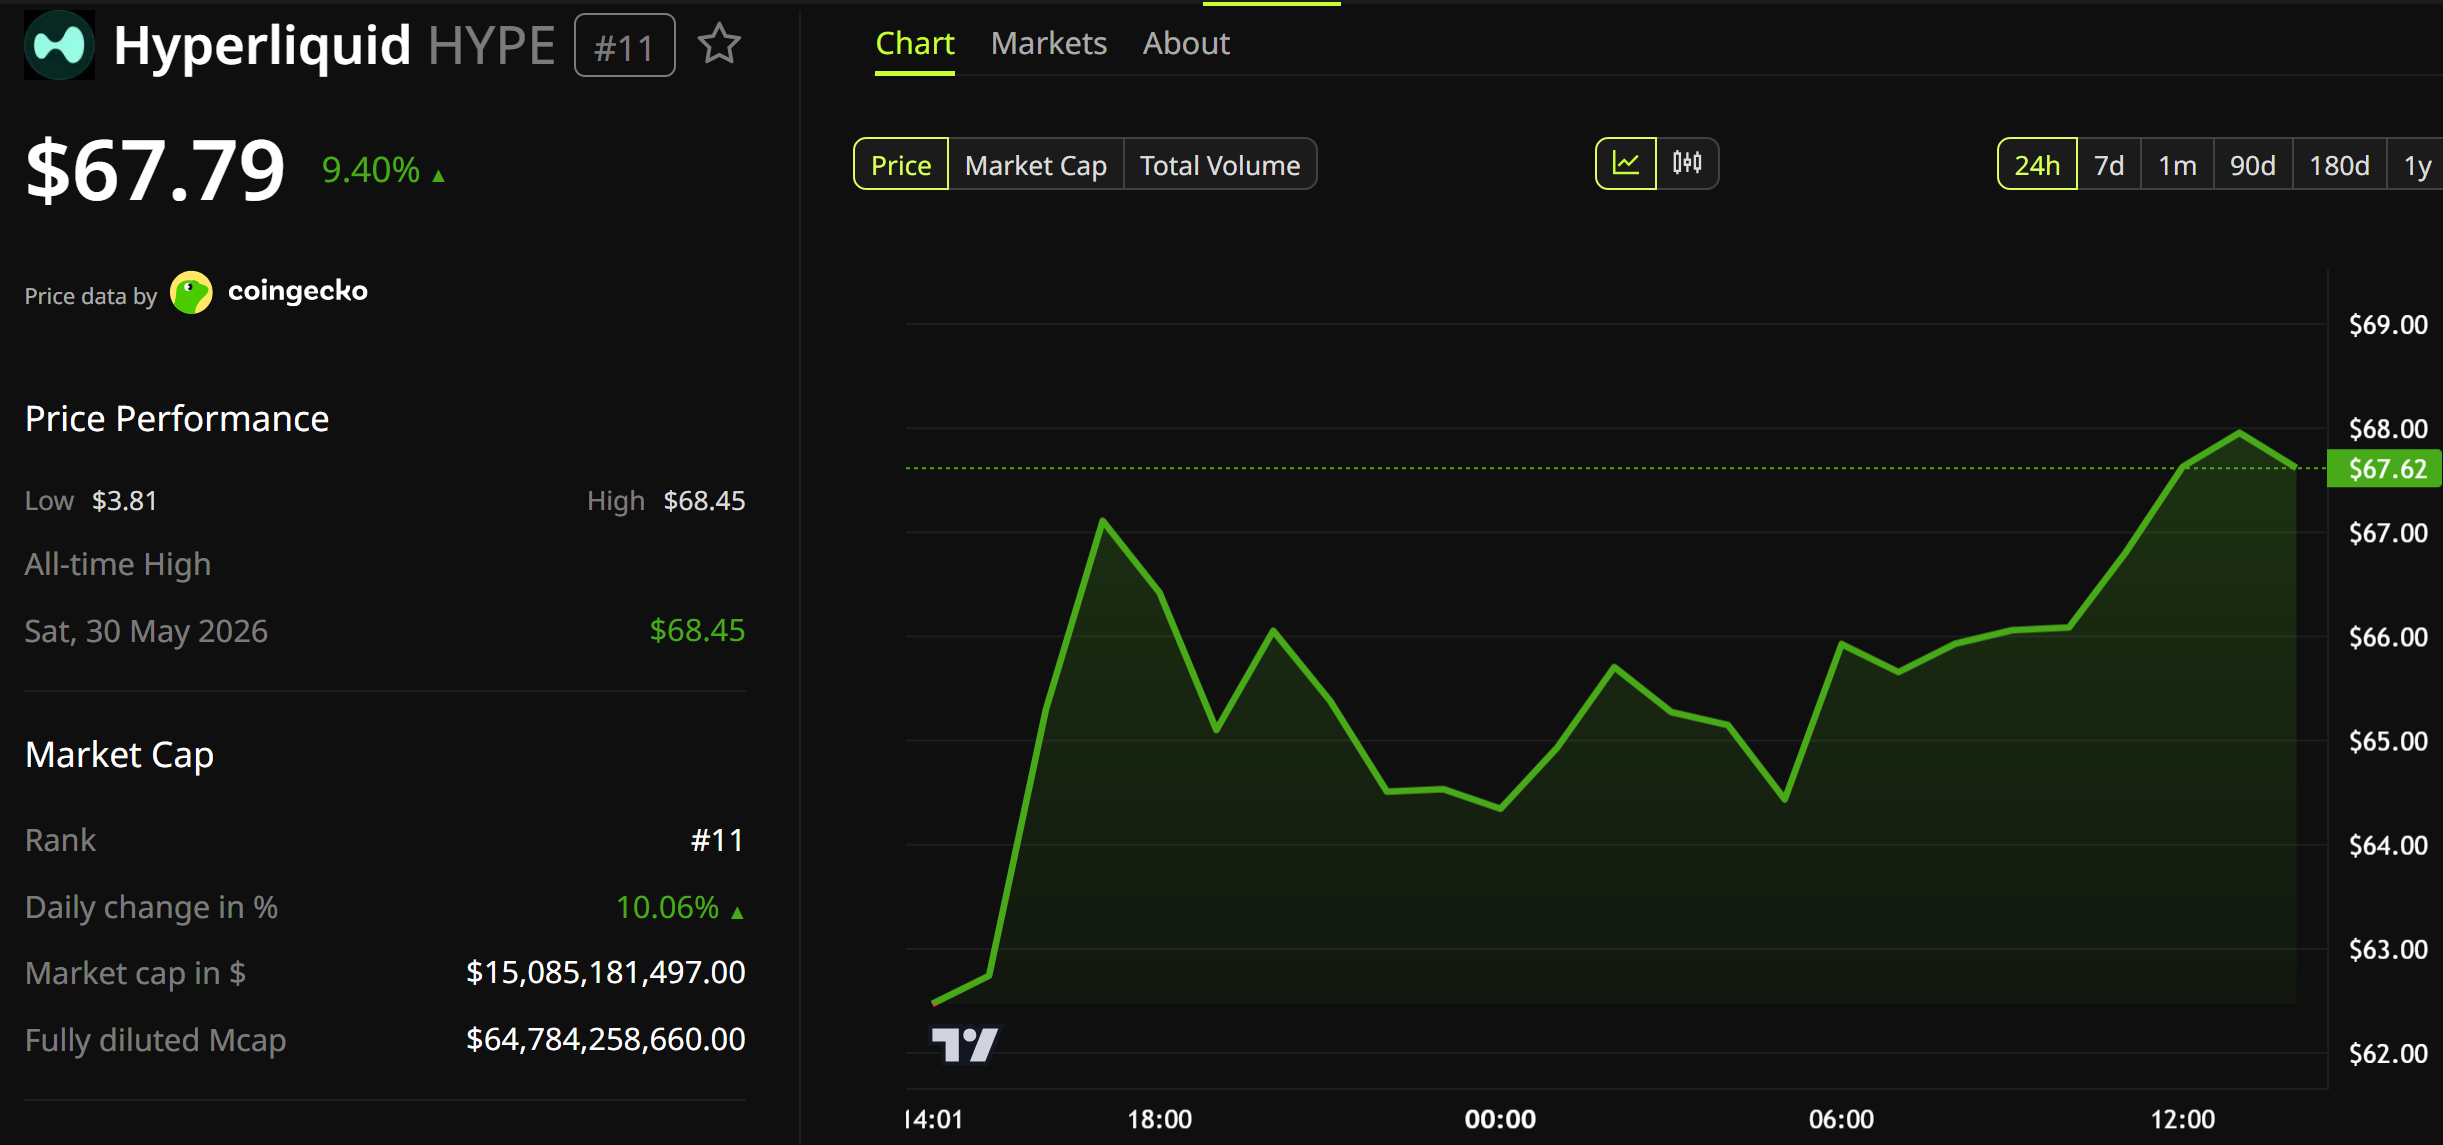Click the Low $3.81 value
Viewport: 2443px width, 1145px height.
(124, 500)
